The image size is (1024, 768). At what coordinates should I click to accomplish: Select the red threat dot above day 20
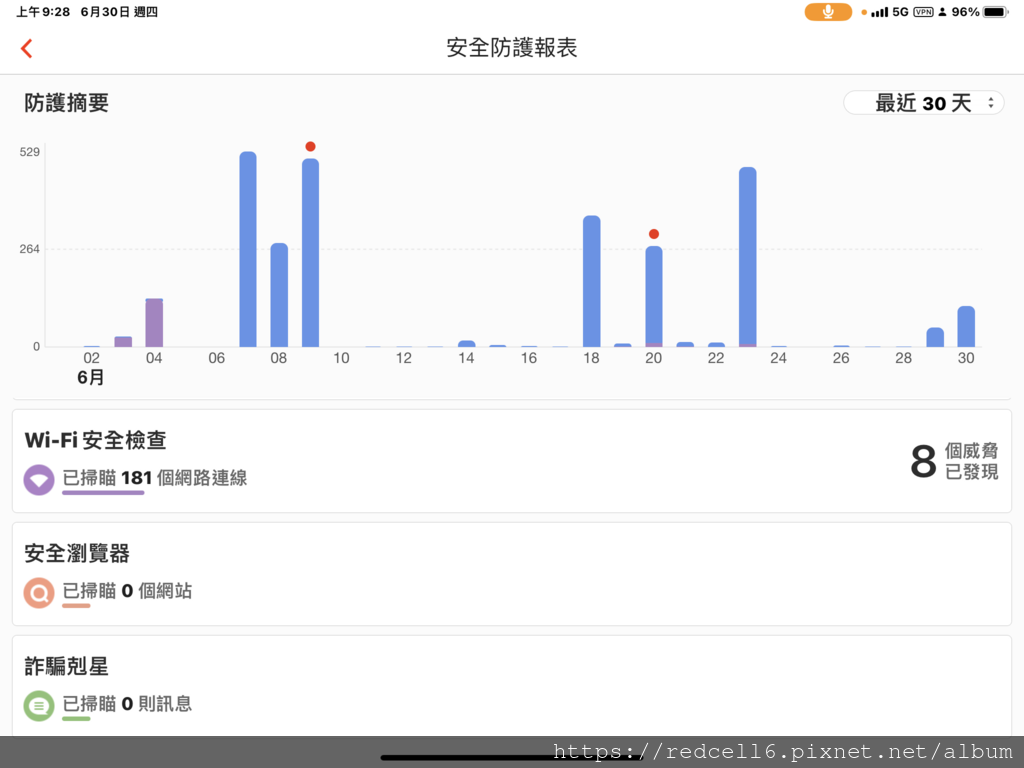[654, 234]
